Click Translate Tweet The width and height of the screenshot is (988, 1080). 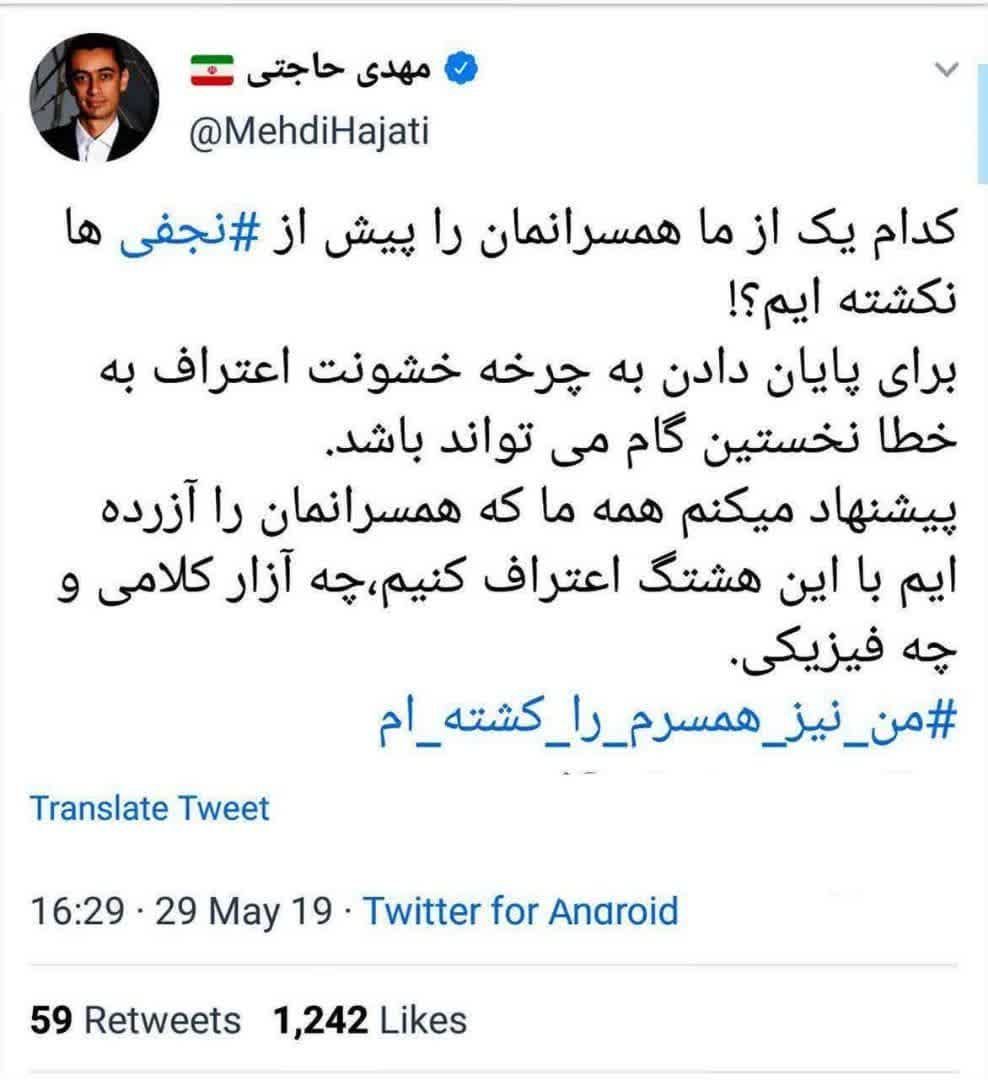tap(150, 807)
